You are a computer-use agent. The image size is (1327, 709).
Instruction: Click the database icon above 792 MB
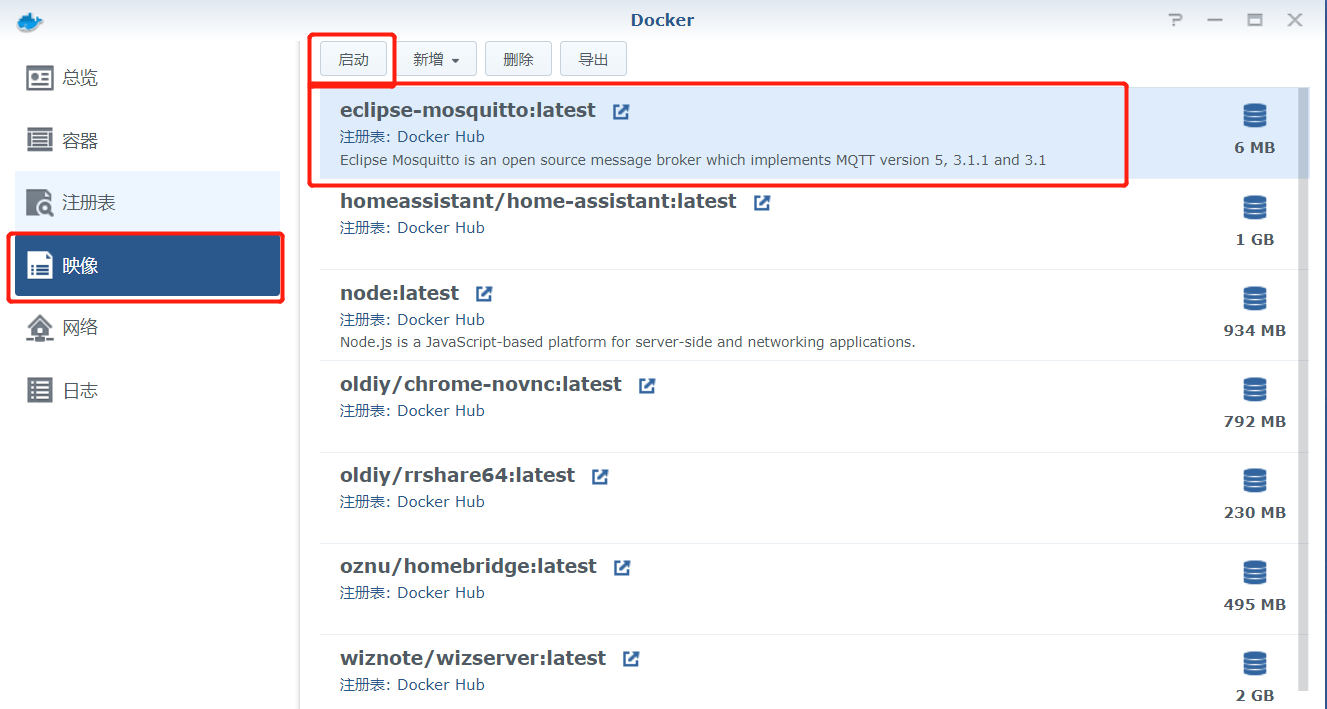(1255, 390)
